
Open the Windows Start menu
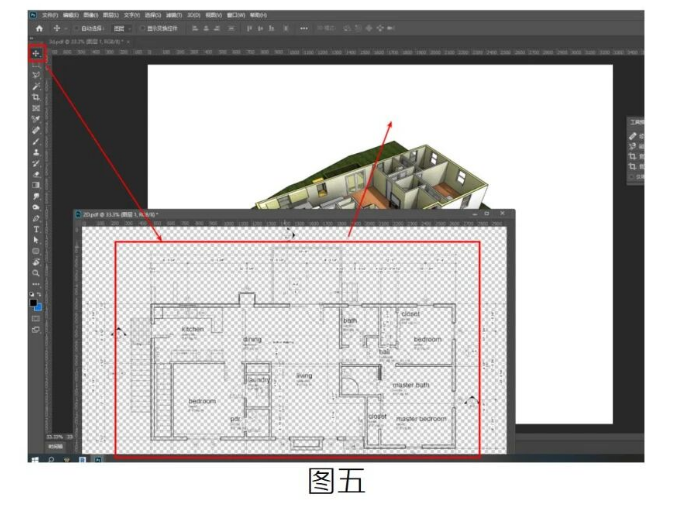point(35,459)
